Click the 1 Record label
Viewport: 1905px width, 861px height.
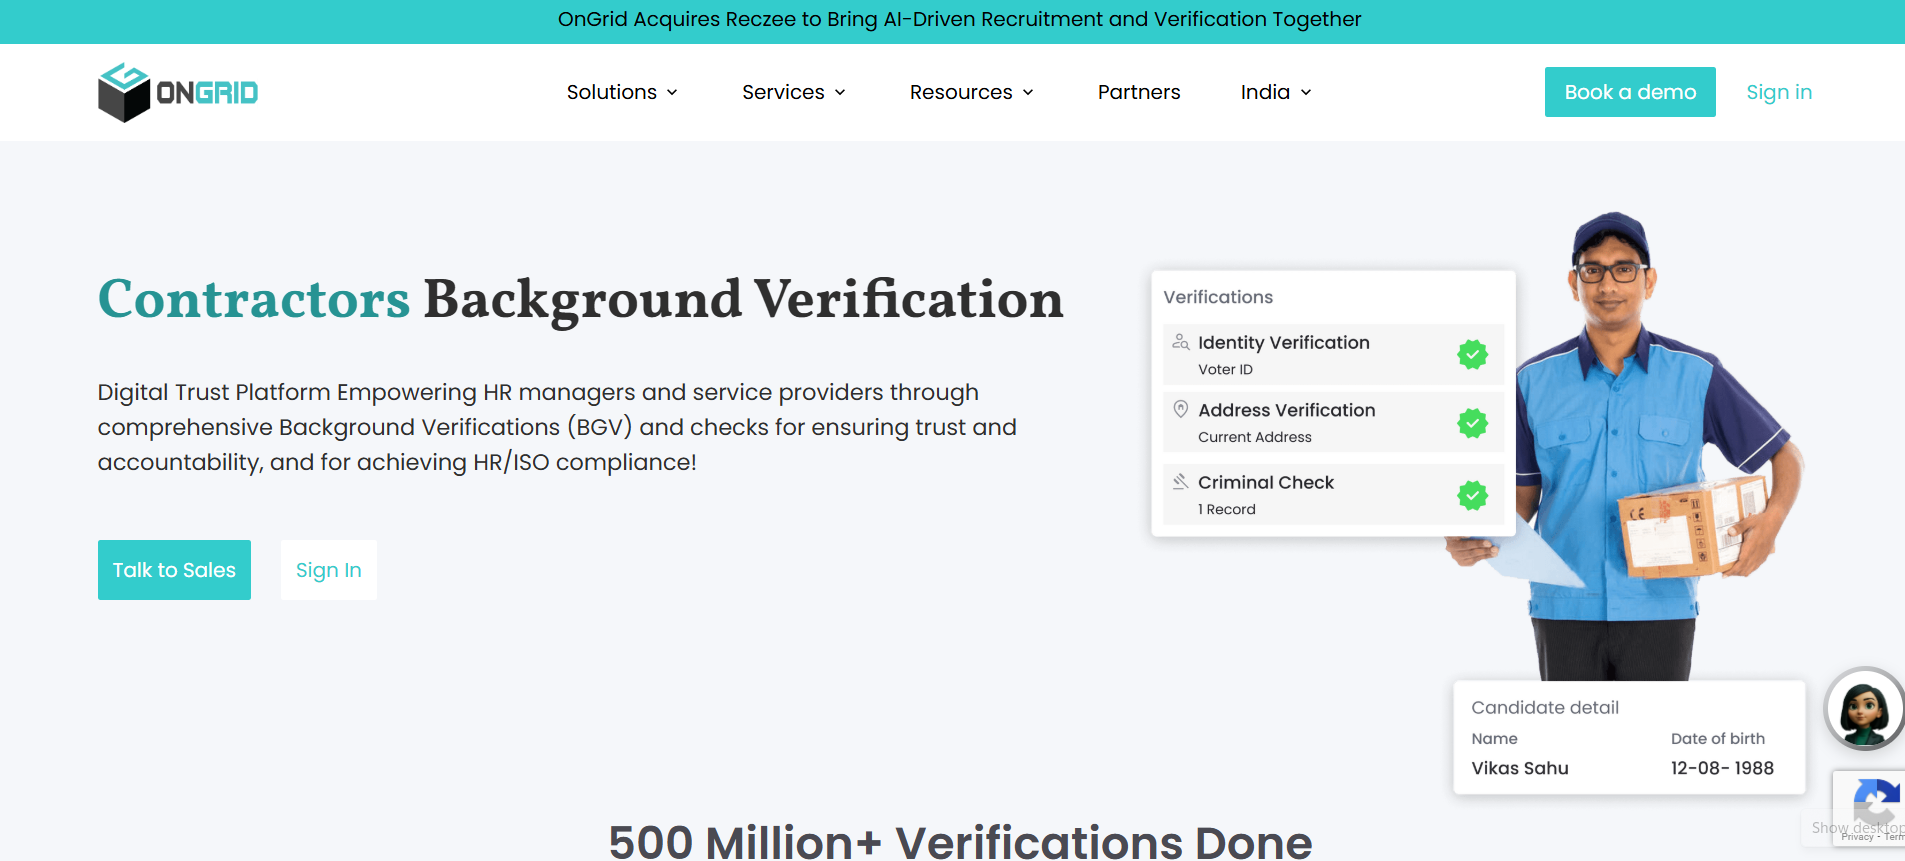tap(1227, 509)
